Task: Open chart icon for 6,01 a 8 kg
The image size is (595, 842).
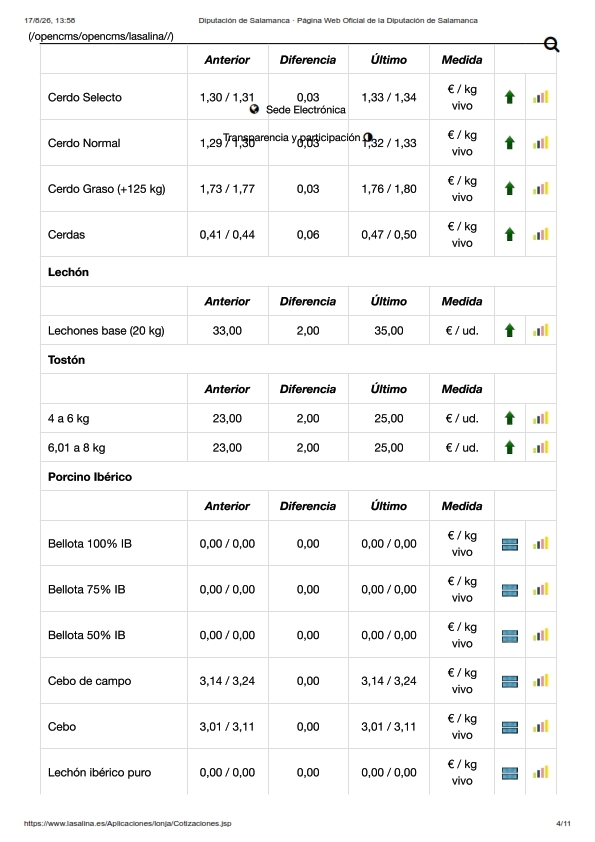Action: (x=541, y=447)
